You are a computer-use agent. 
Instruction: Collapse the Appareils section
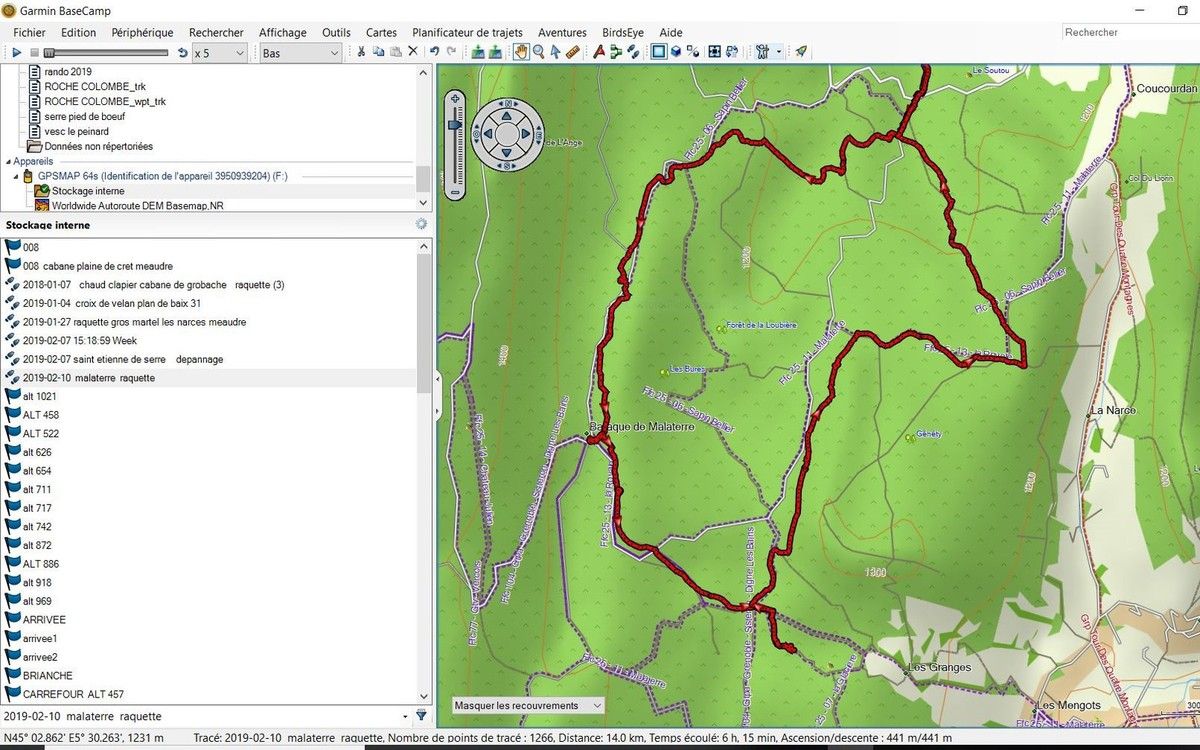point(8,161)
